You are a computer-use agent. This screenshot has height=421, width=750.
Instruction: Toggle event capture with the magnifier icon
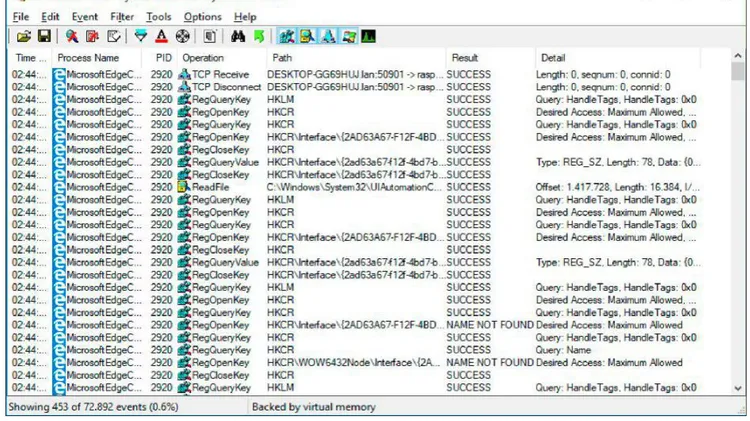(72, 36)
